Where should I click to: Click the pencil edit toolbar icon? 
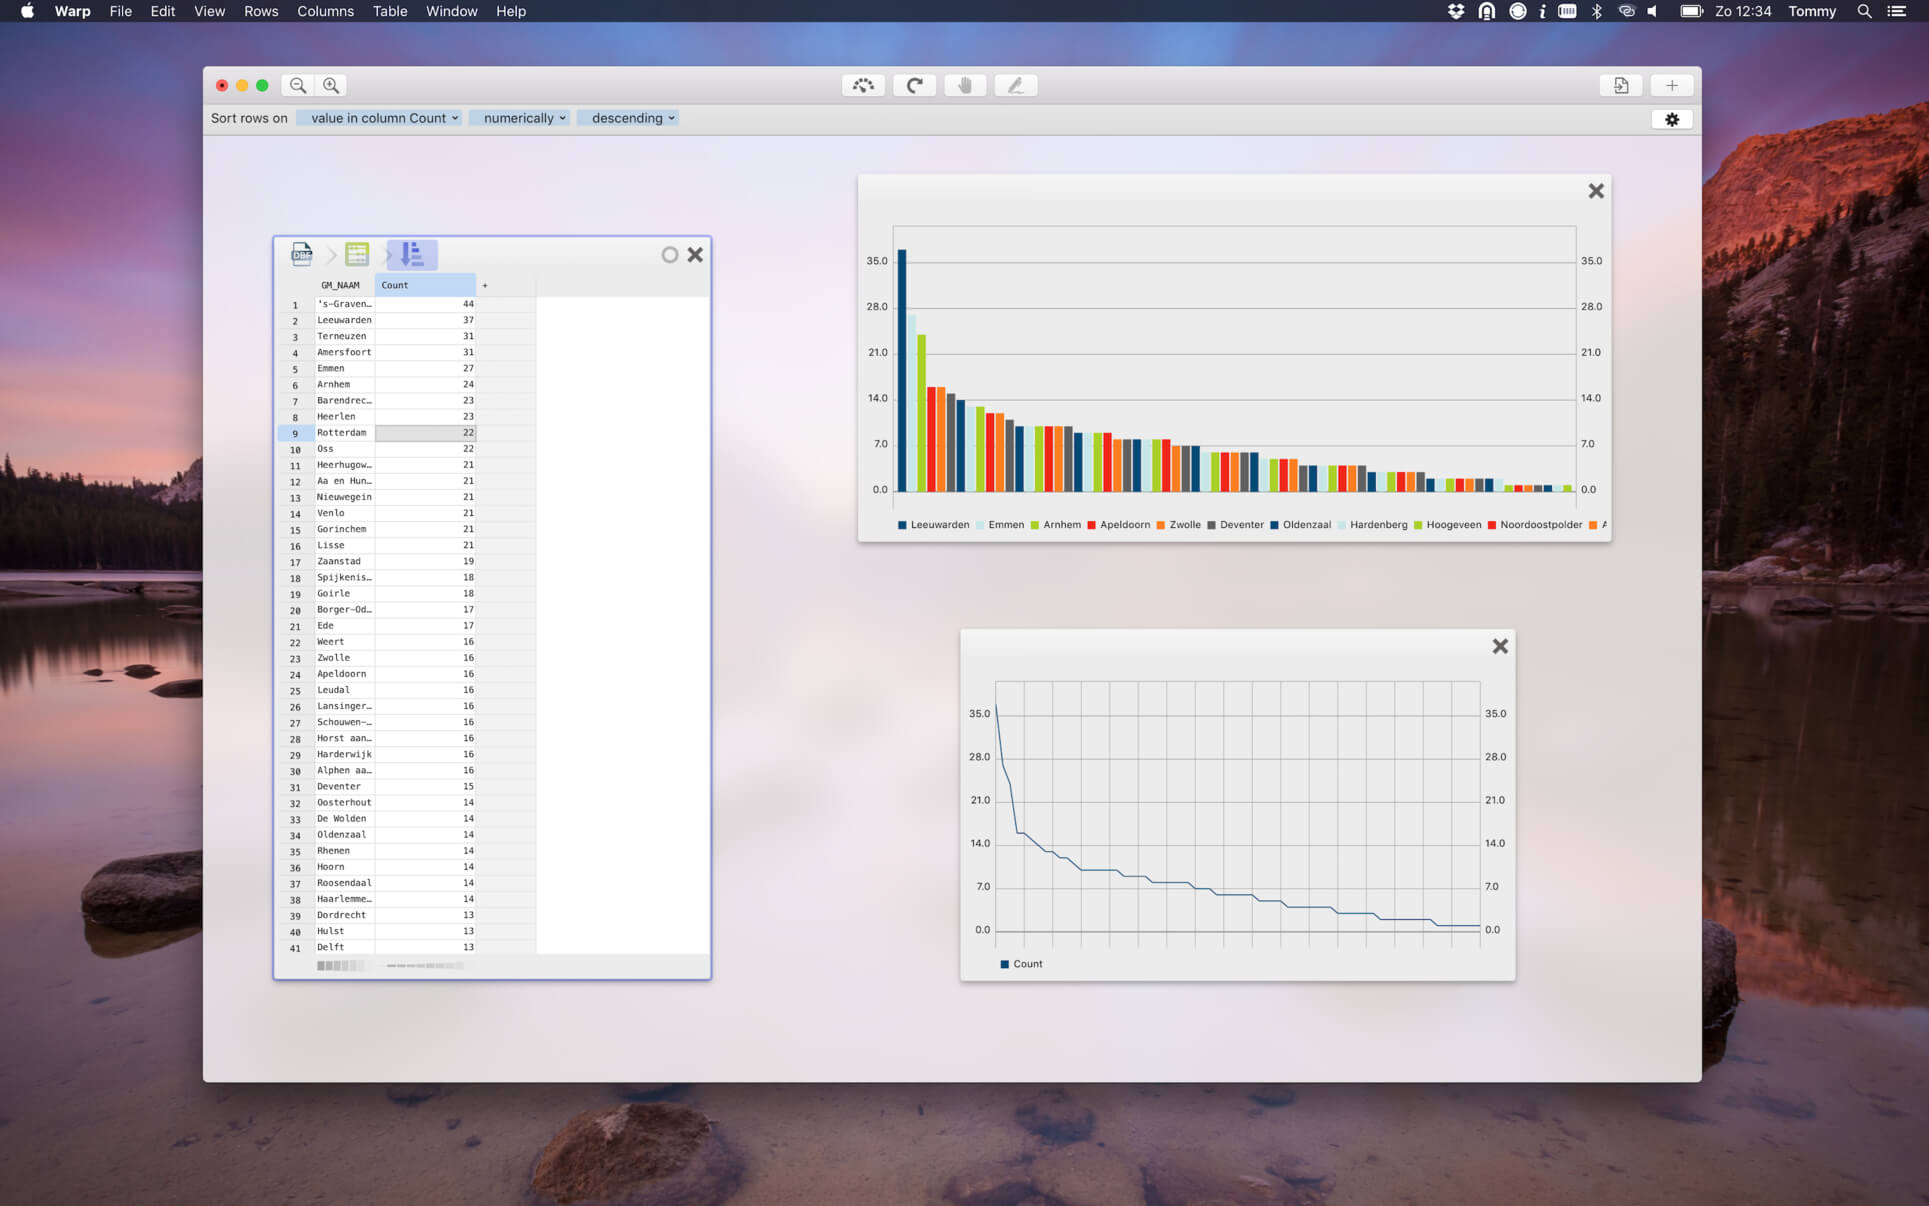coord(1015,86)
